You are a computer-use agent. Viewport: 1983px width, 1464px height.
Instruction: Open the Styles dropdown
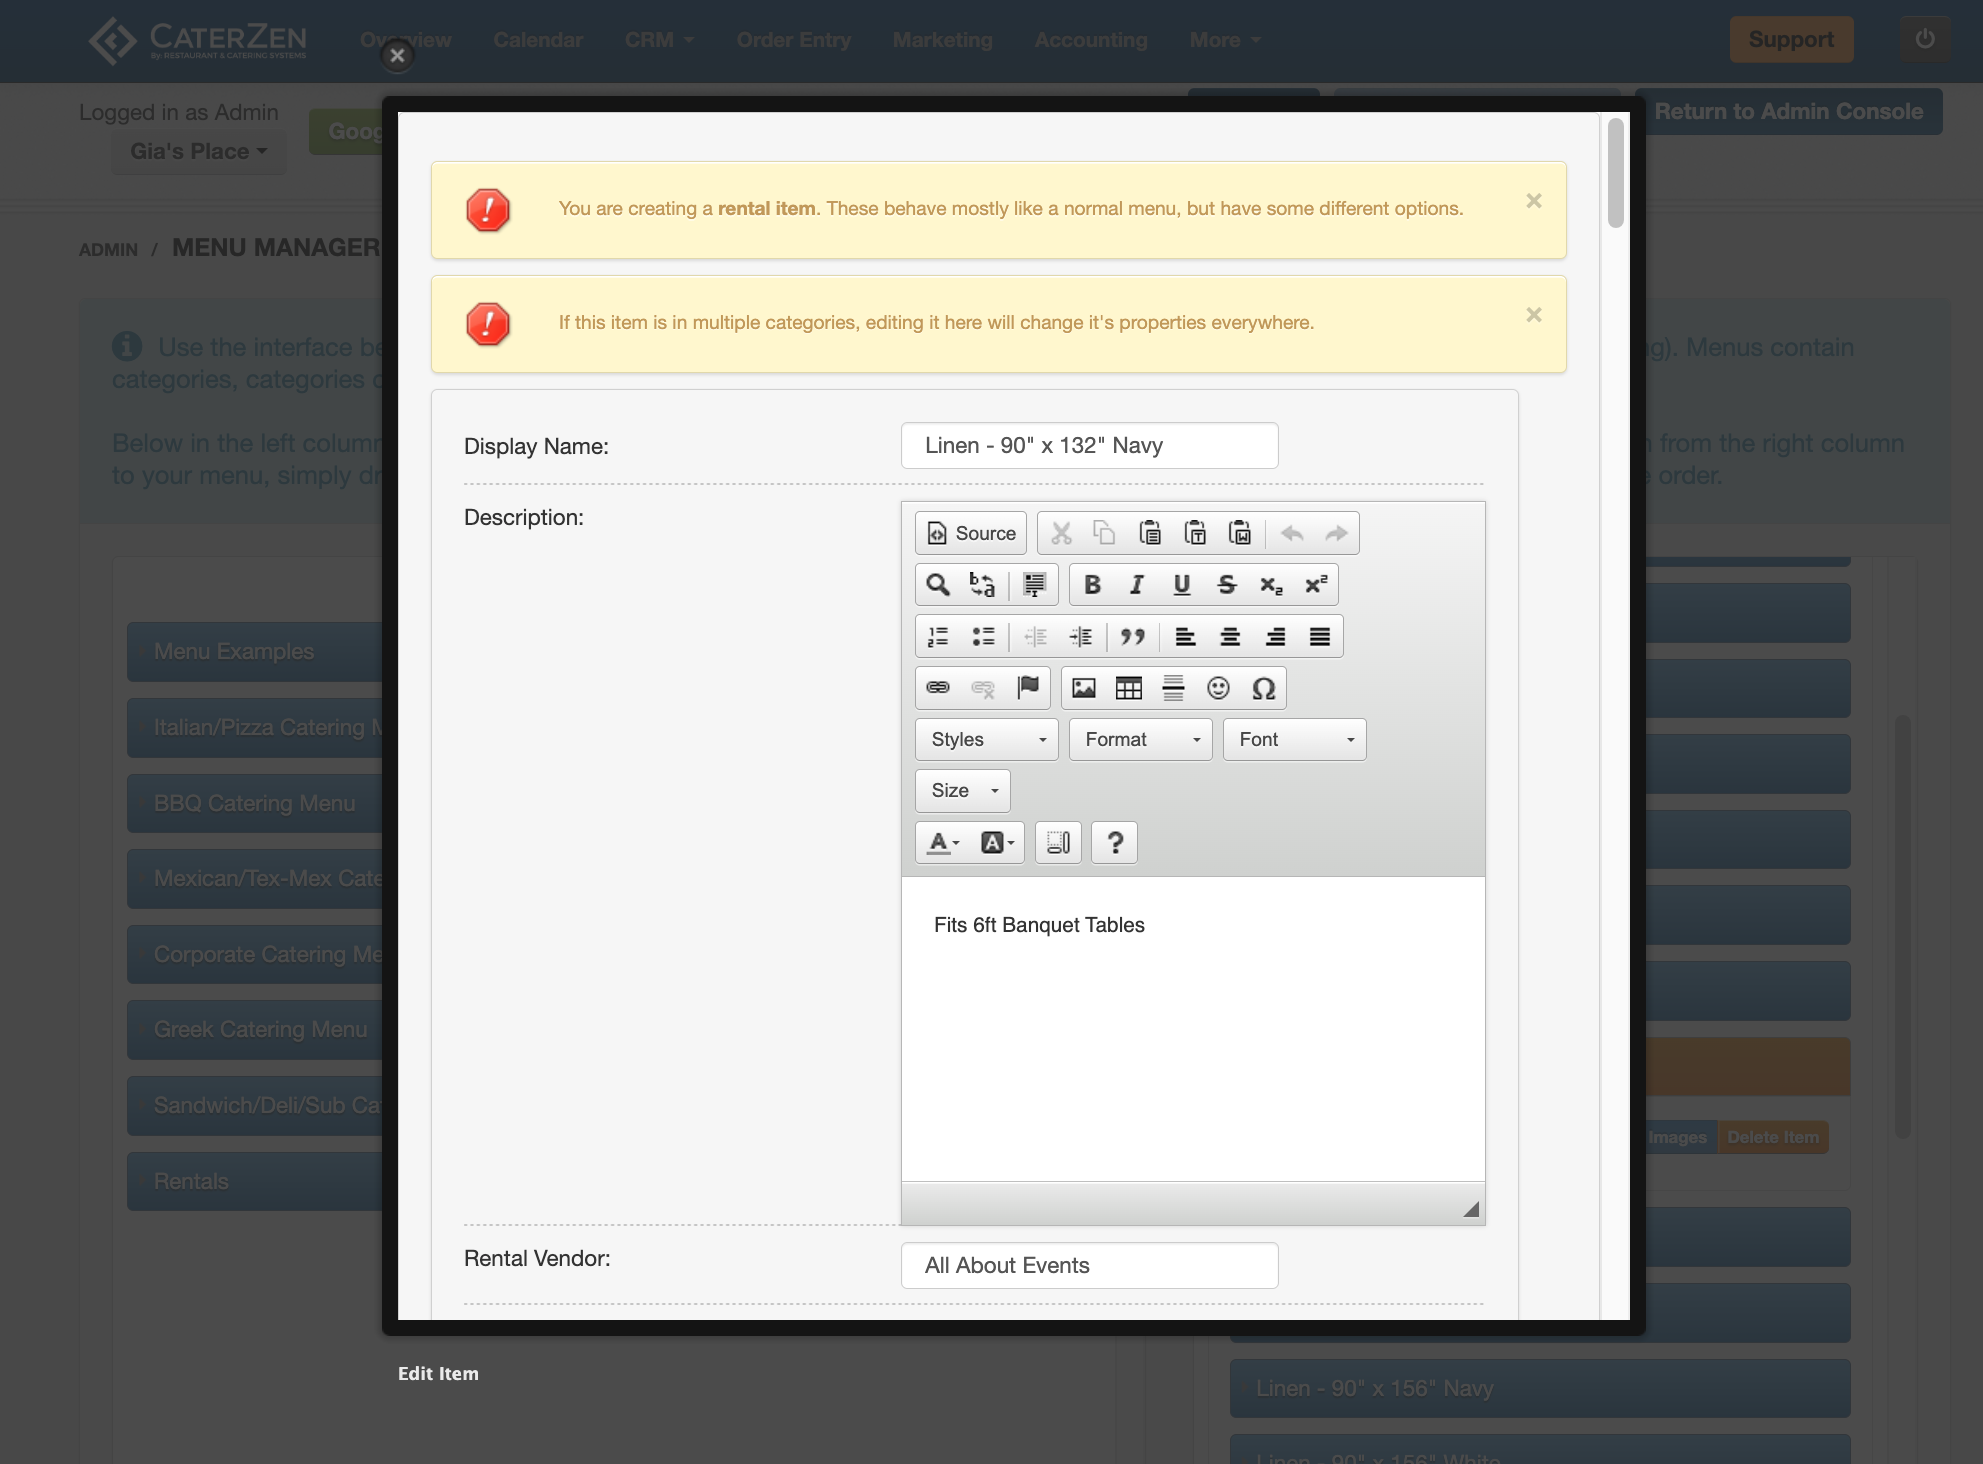986,740
